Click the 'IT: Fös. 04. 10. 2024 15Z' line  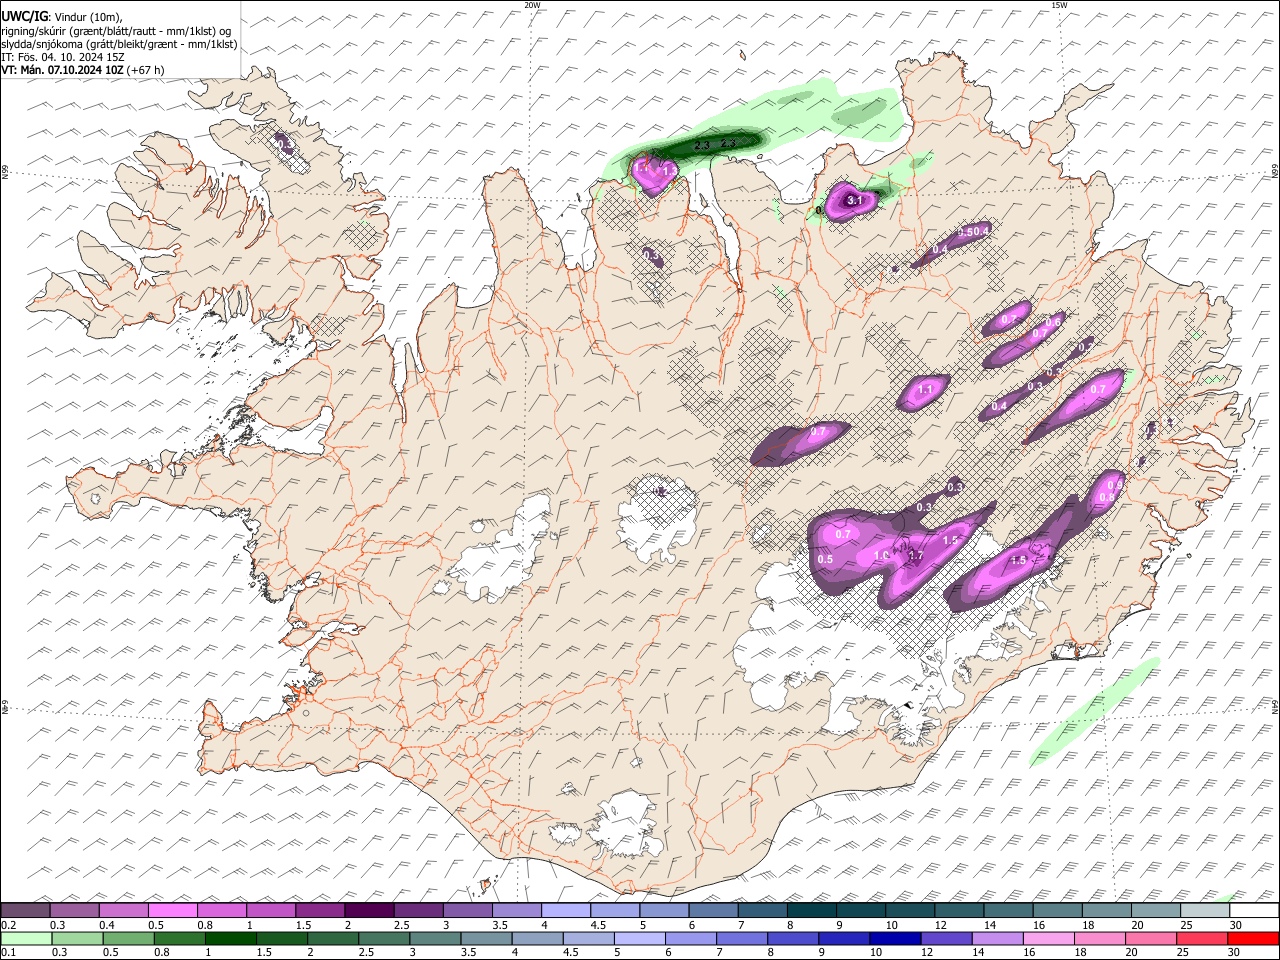63,57
